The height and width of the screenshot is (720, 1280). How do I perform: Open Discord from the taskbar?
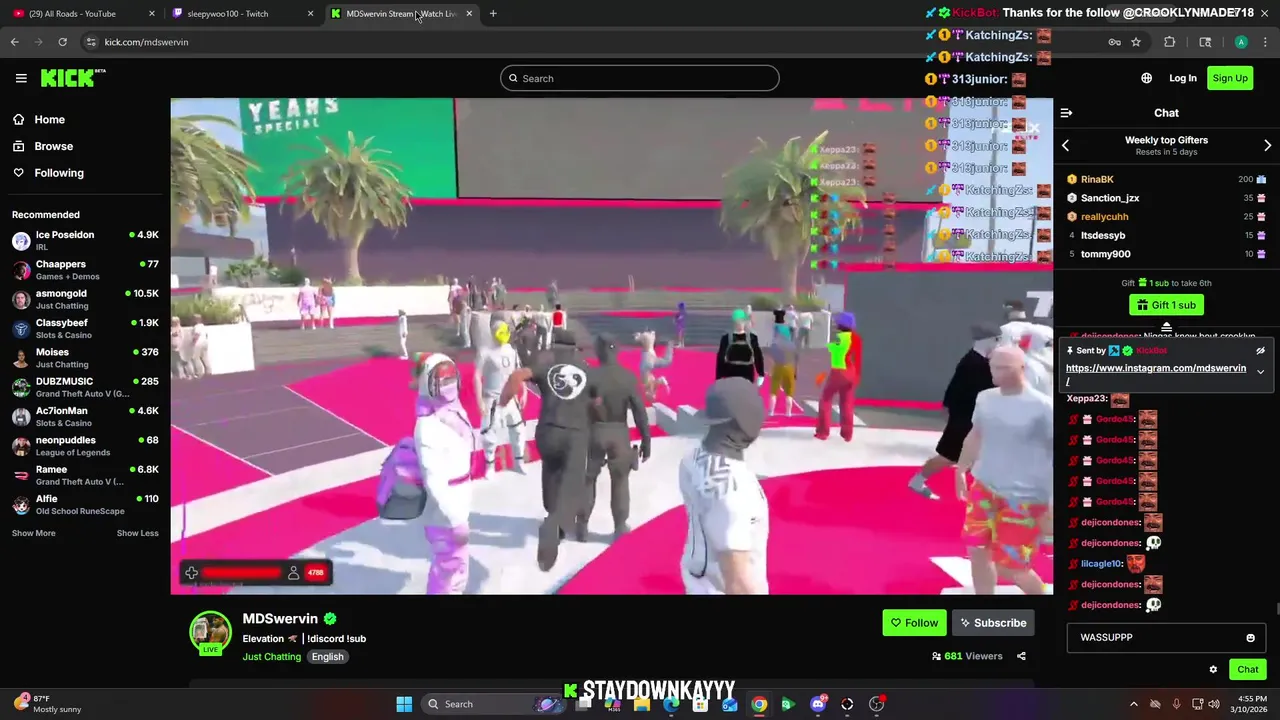[818, 704]
